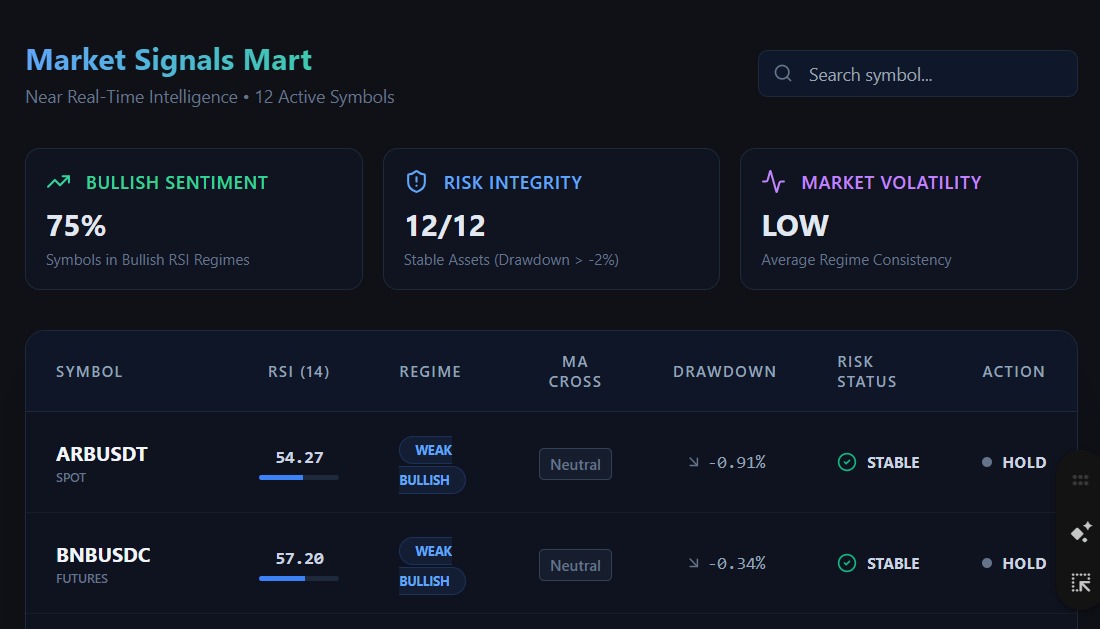Focus the Search symbol input field
1100x629 pixels.
pyautogui.click(x=918, y=74)
